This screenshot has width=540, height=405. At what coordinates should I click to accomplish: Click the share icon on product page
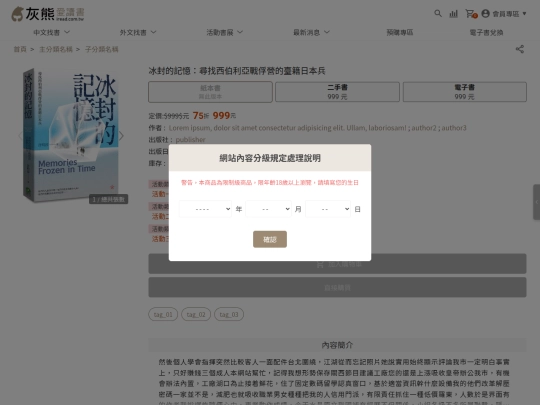(520, 49)
